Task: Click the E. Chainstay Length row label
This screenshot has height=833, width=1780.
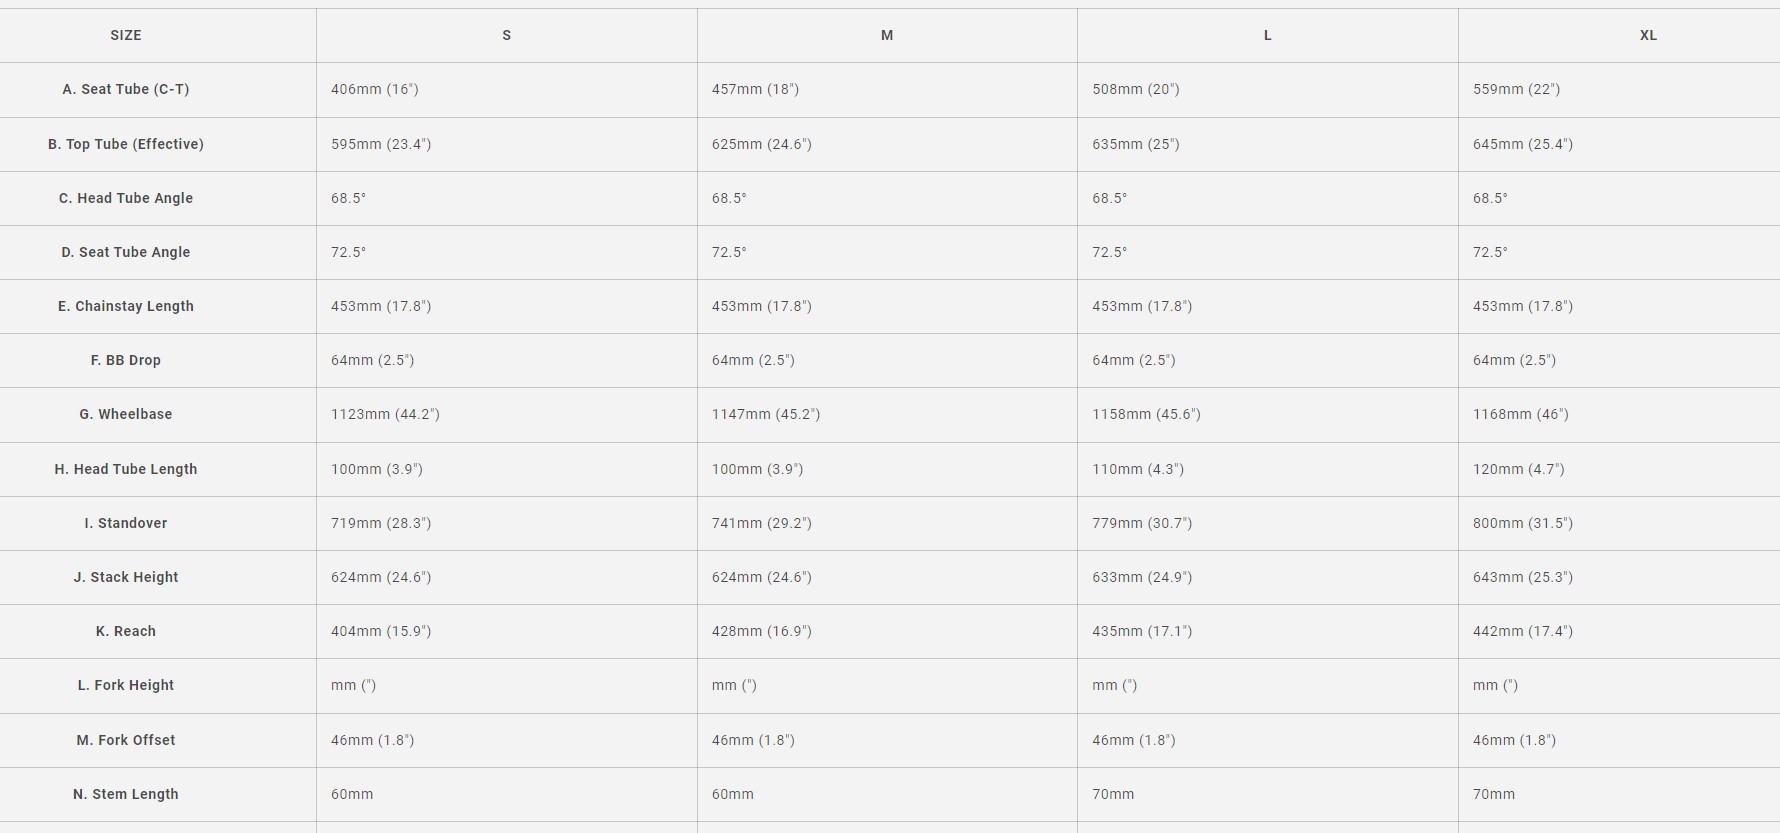Action: point(126,306)
